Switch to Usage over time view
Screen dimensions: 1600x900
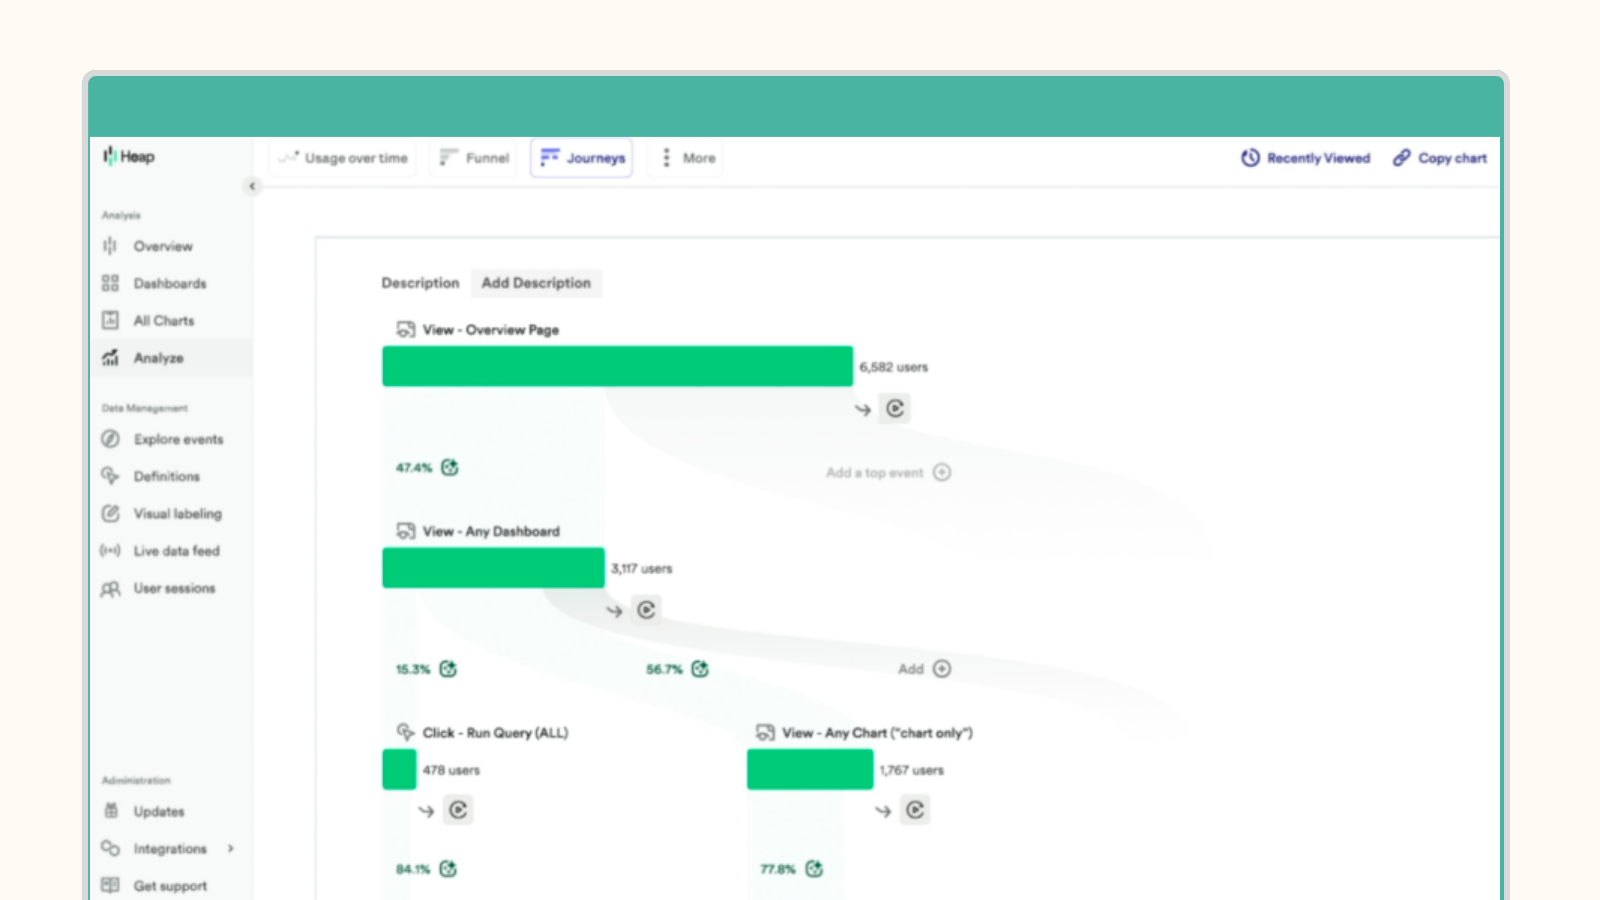tap(342, 157)
